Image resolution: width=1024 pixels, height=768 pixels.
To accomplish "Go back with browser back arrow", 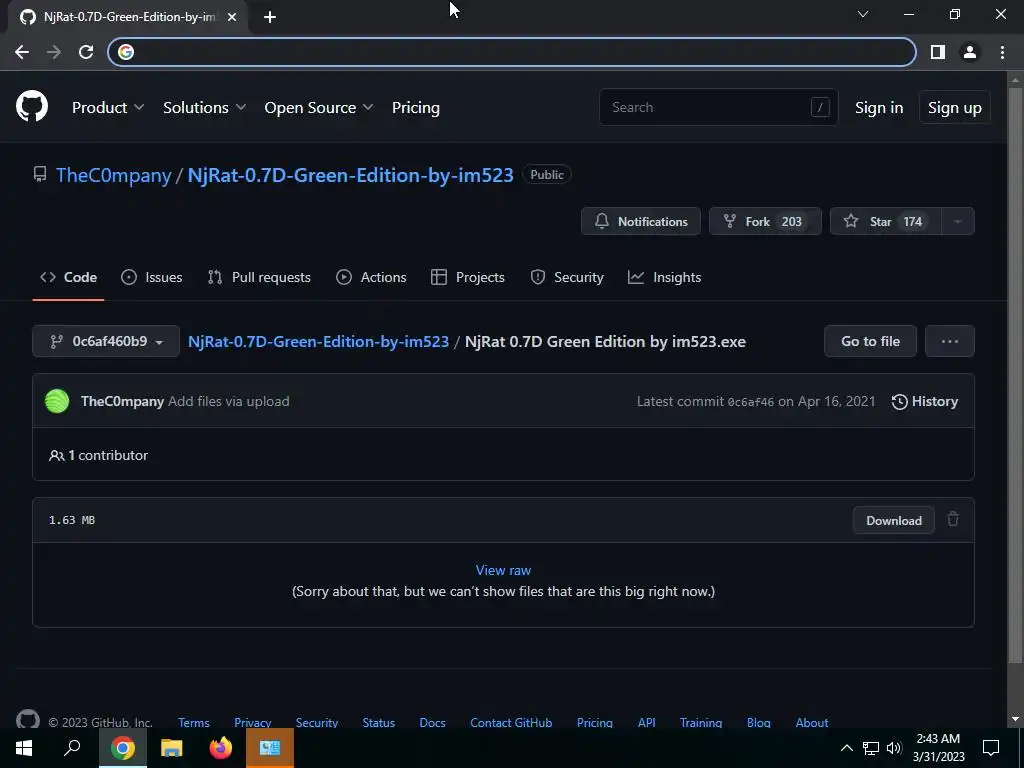I will [x=22, y=52].
